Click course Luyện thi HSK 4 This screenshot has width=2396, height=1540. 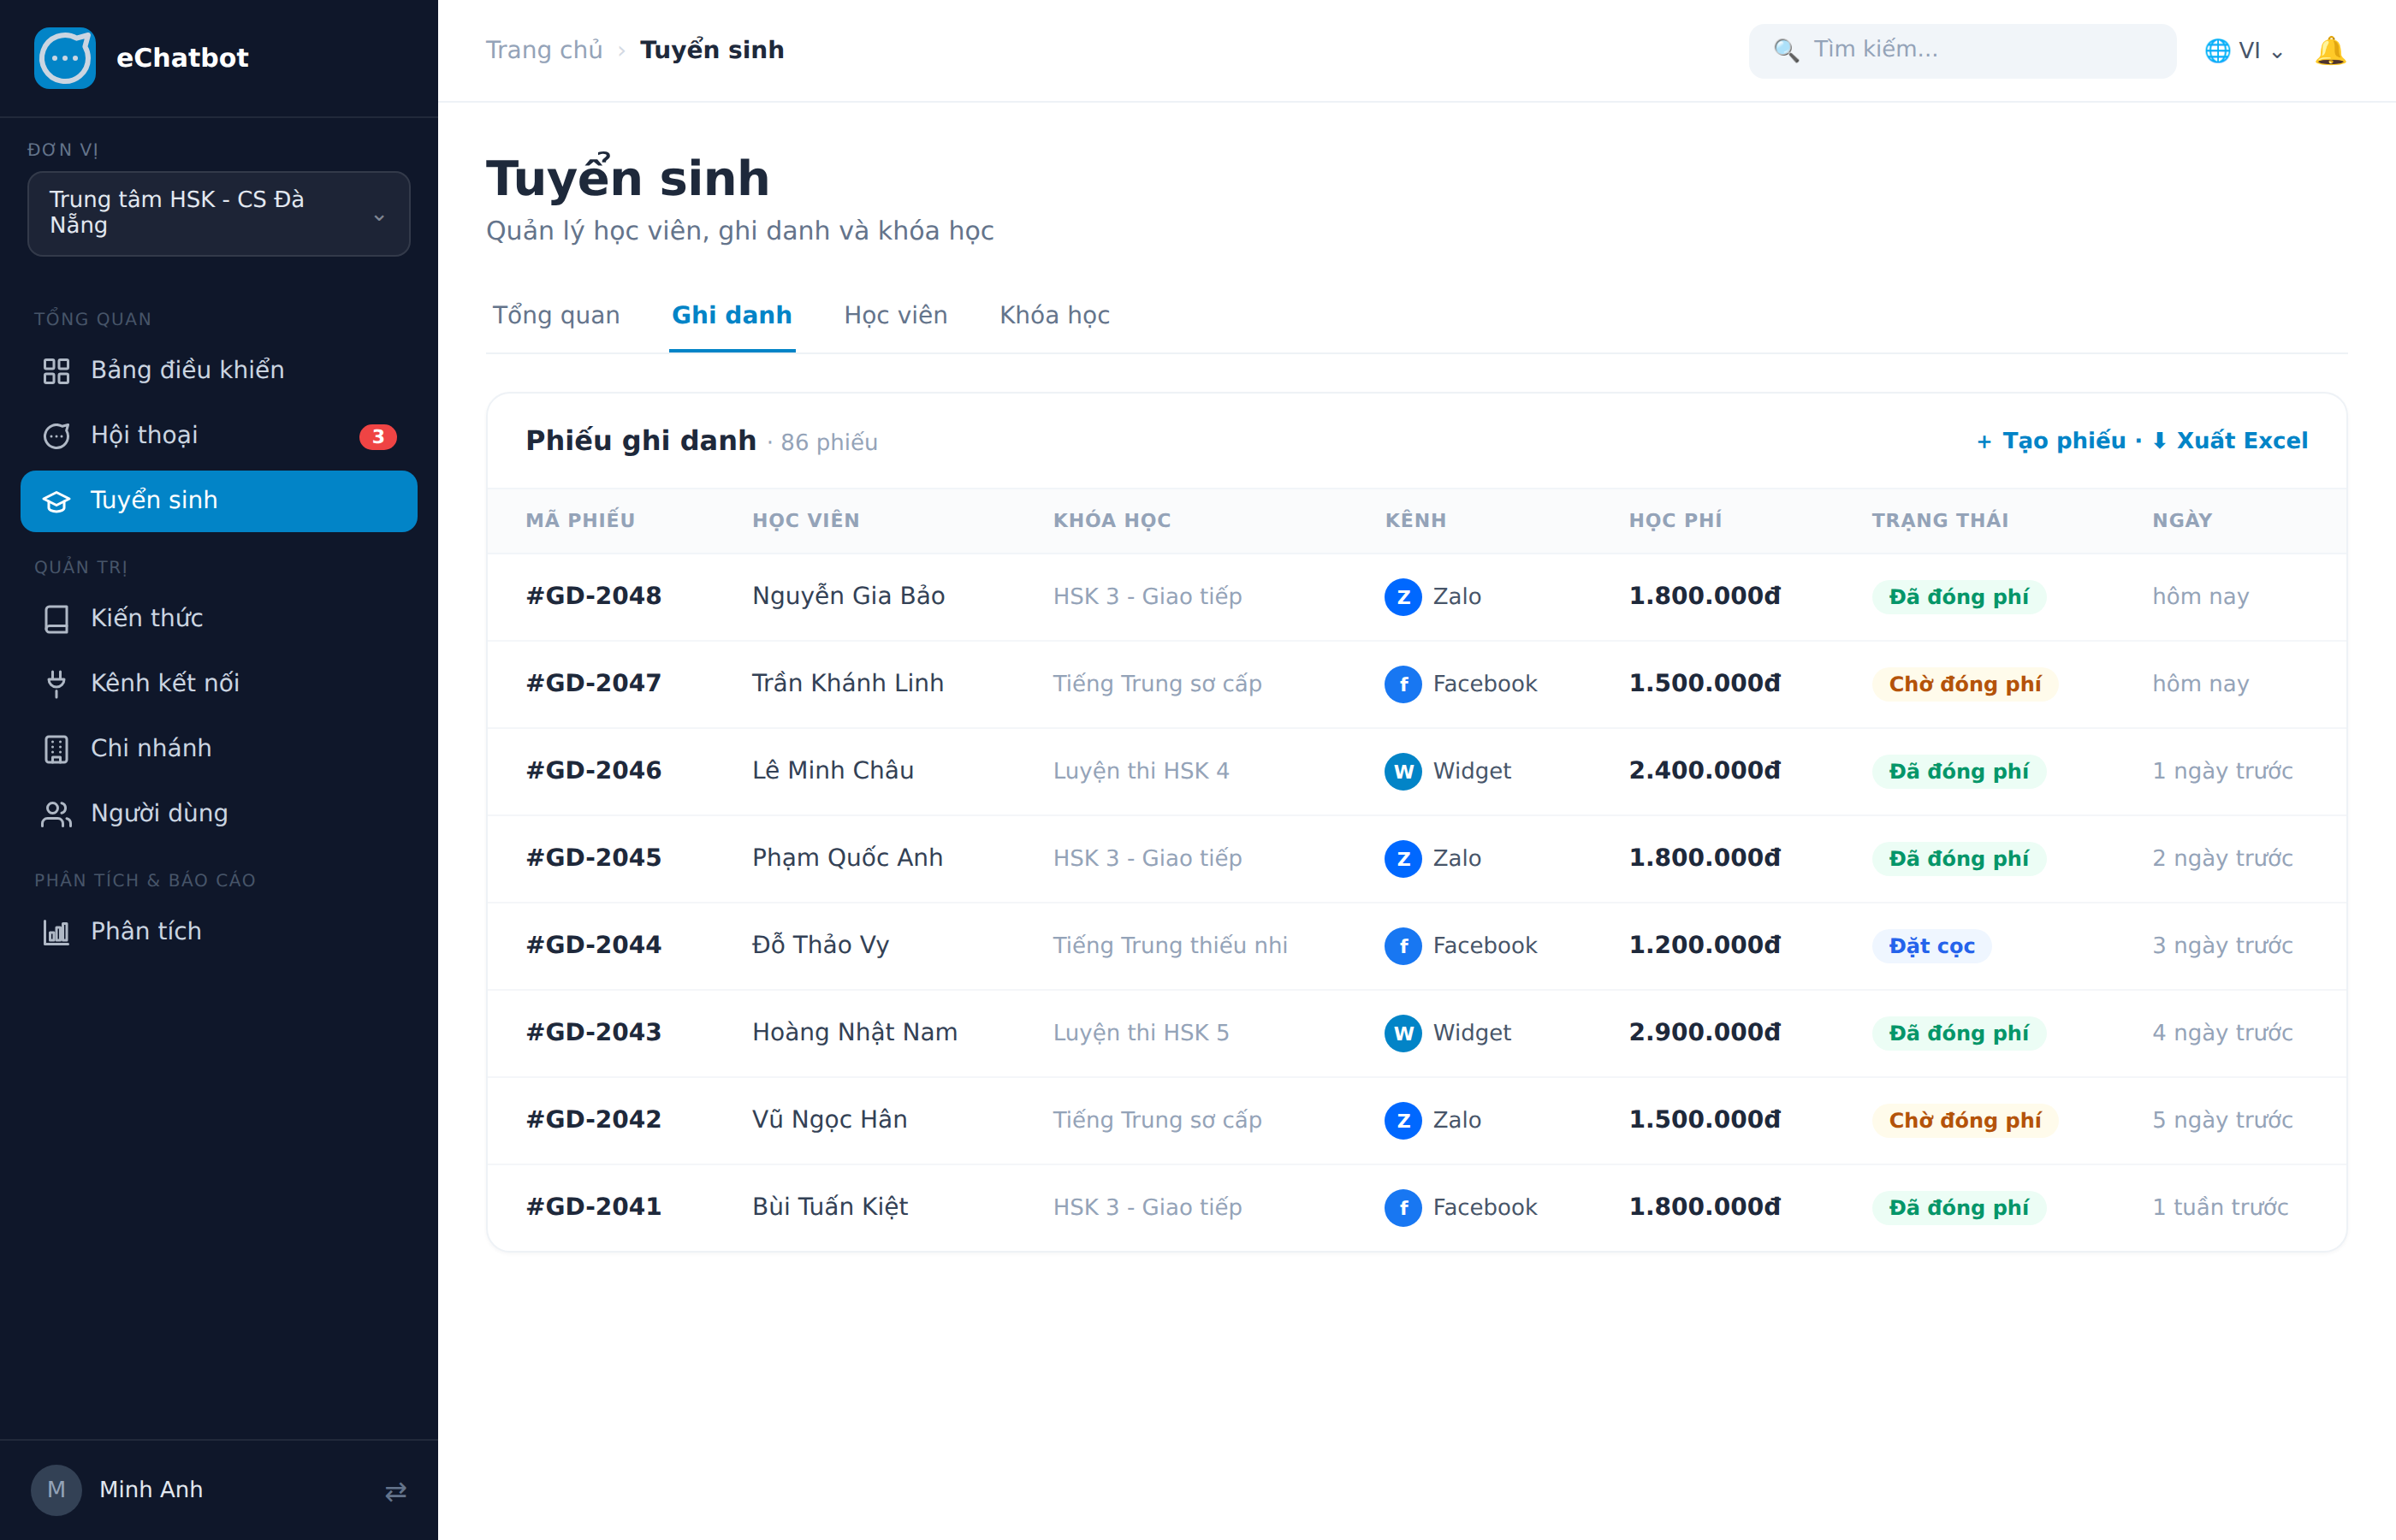coord(1141,771)
